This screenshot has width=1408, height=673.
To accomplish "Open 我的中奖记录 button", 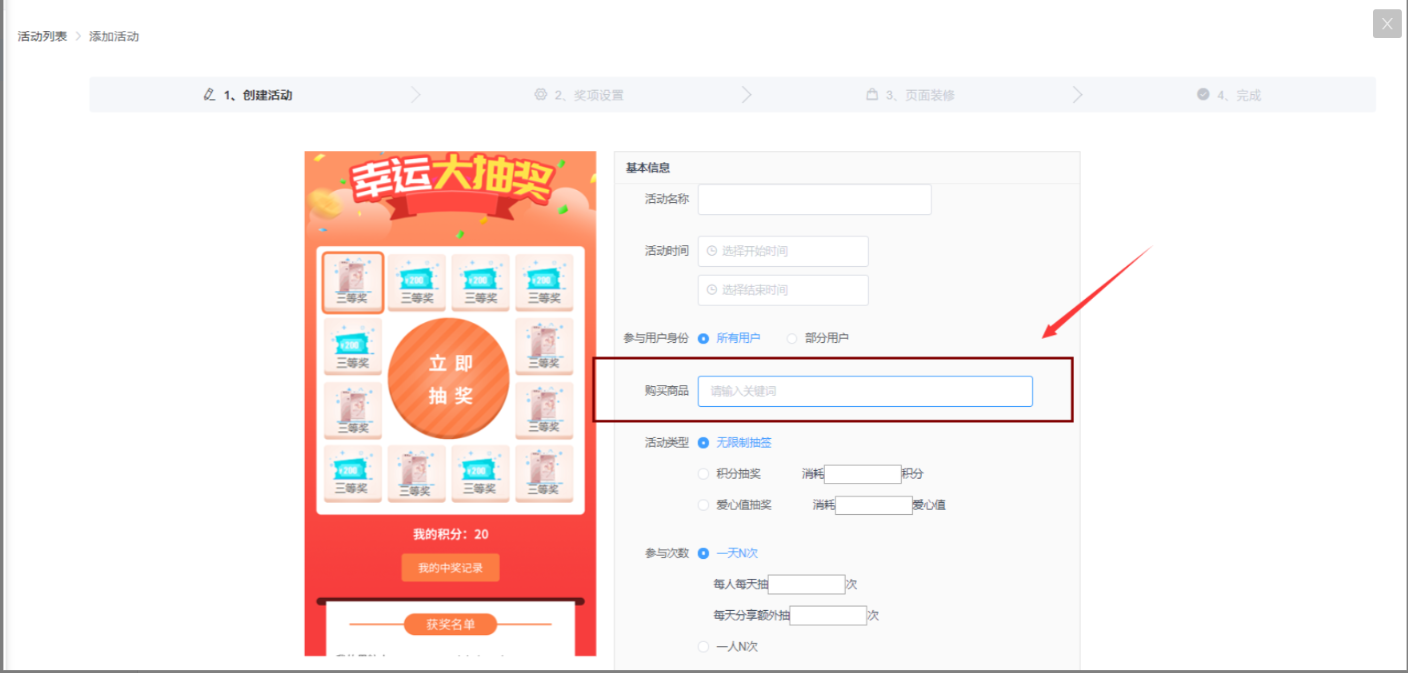I will point(450,568).
